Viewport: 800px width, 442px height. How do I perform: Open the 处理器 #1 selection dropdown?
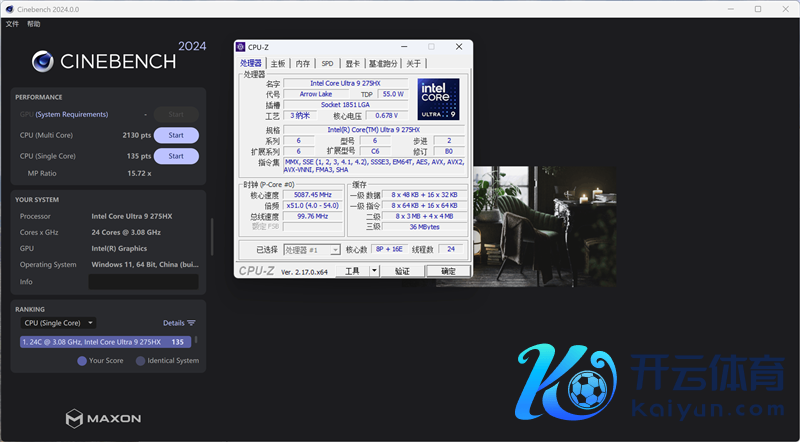pyautogui.click(x=312, y=250)
